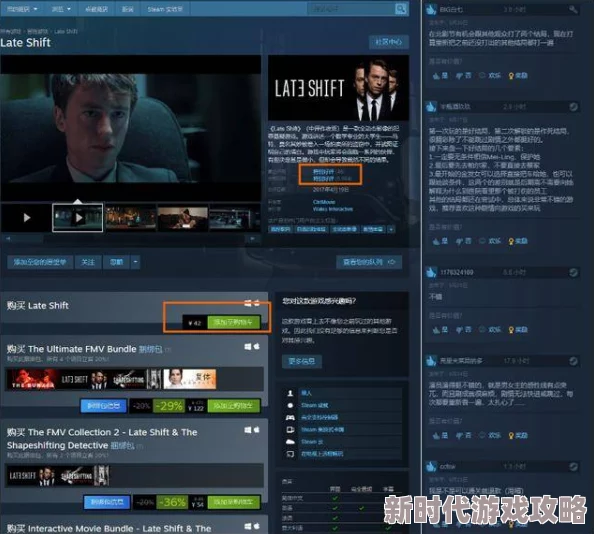
Task: Click Shapeshifting Detective image in FMV Collection 2
Action: point(85,476)
